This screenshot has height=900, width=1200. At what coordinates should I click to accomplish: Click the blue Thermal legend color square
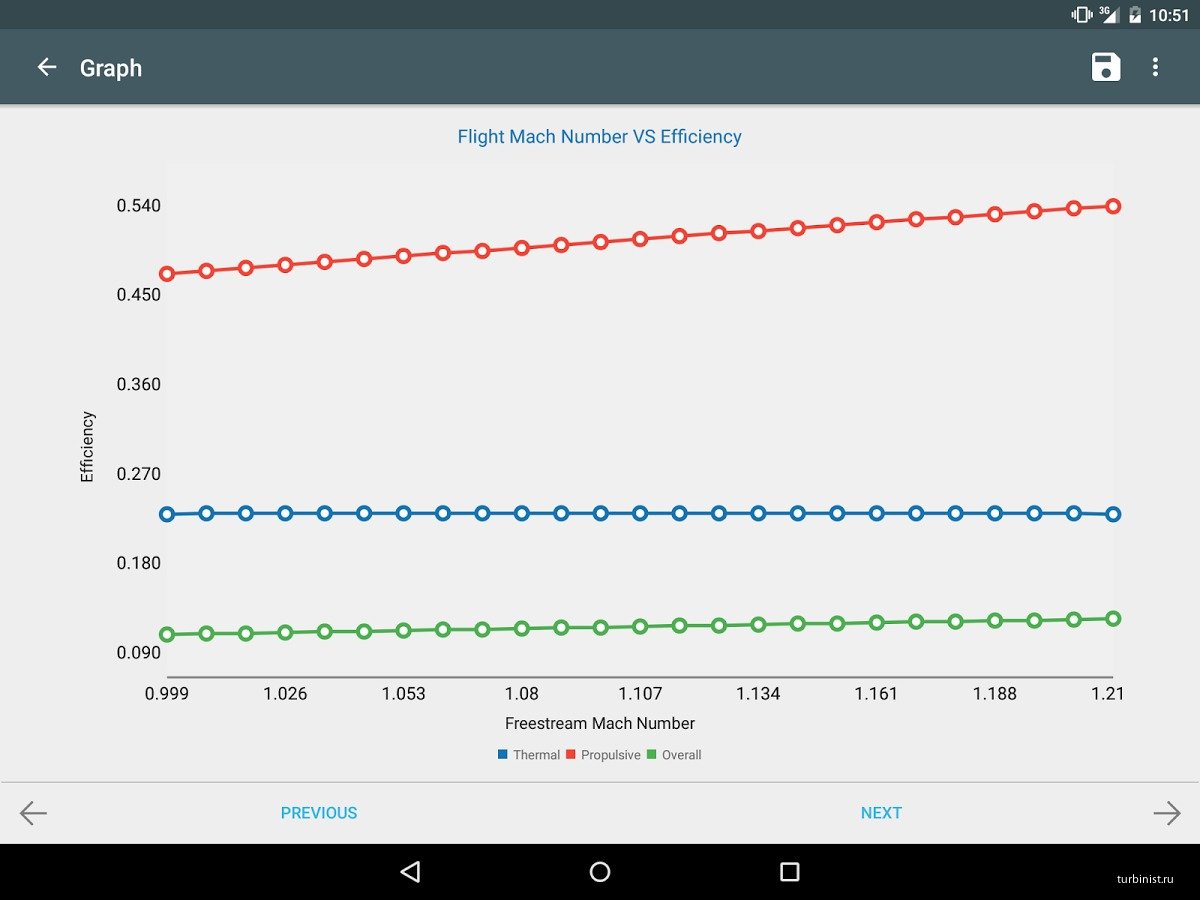tap(503, 755)
